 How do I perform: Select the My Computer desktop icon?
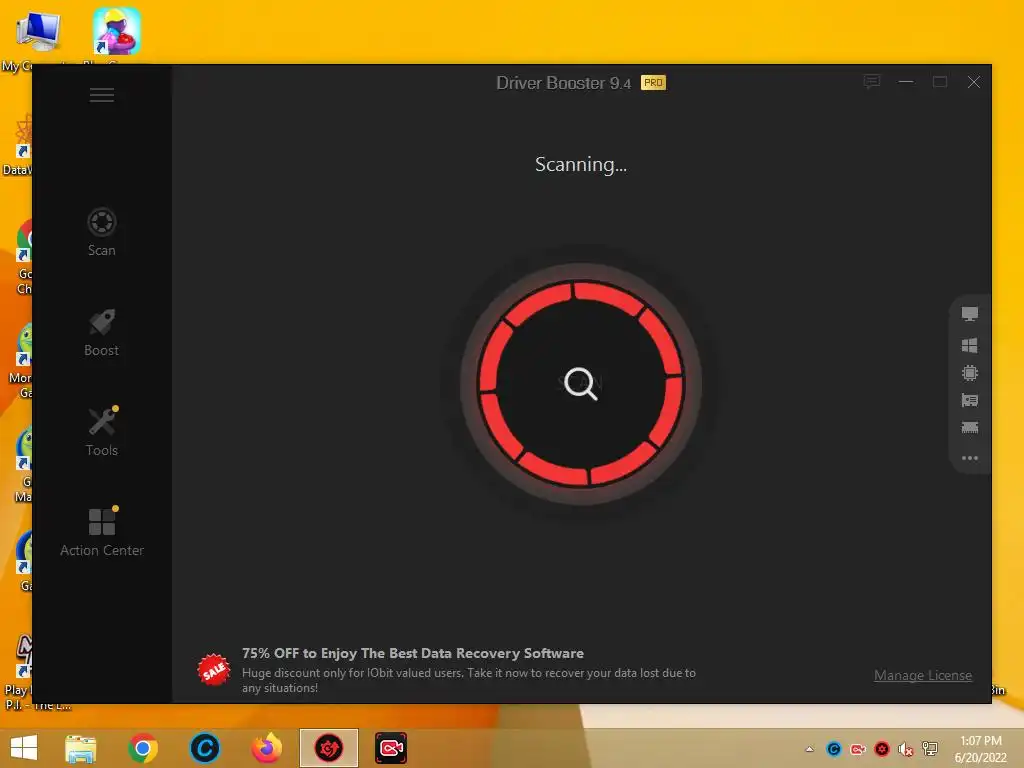tap(39, 33)
